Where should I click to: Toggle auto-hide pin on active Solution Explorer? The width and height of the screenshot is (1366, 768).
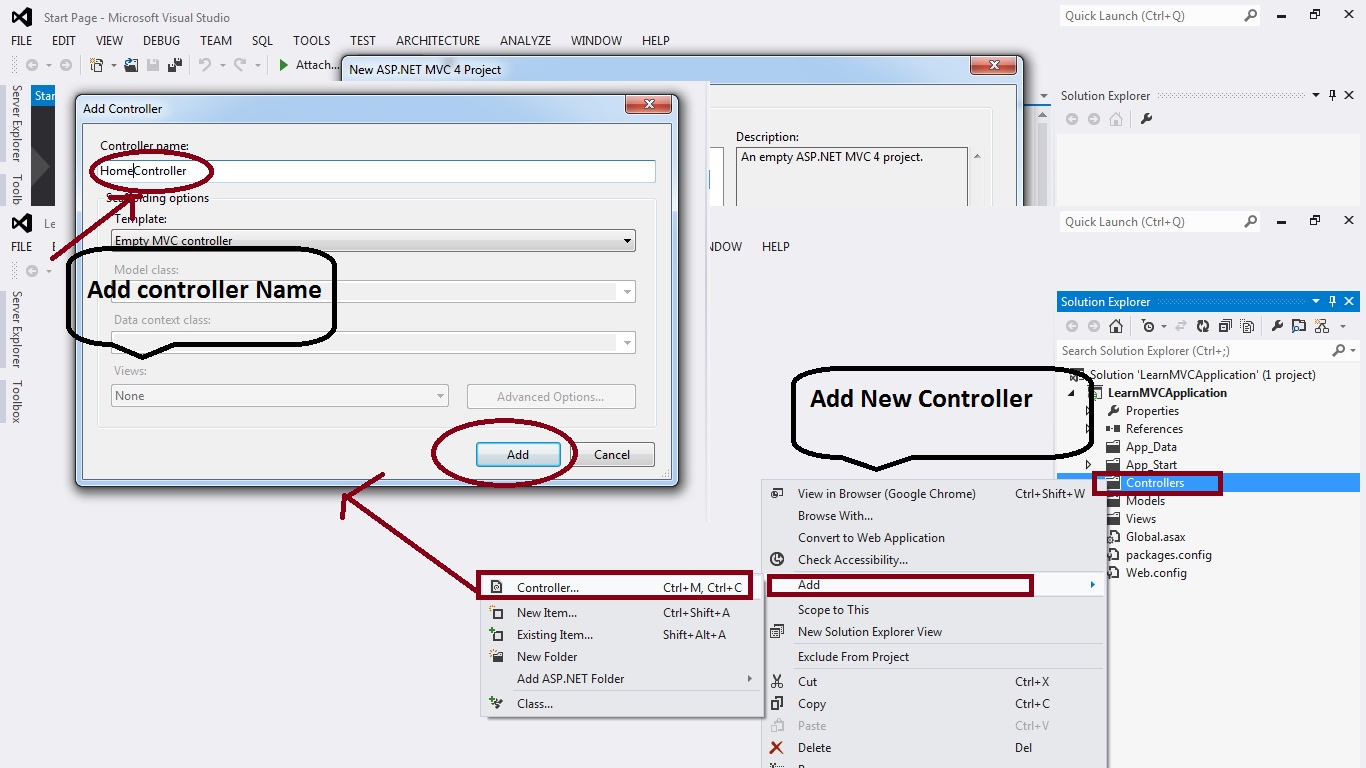pyautogui.click(x=1332, y=301)
